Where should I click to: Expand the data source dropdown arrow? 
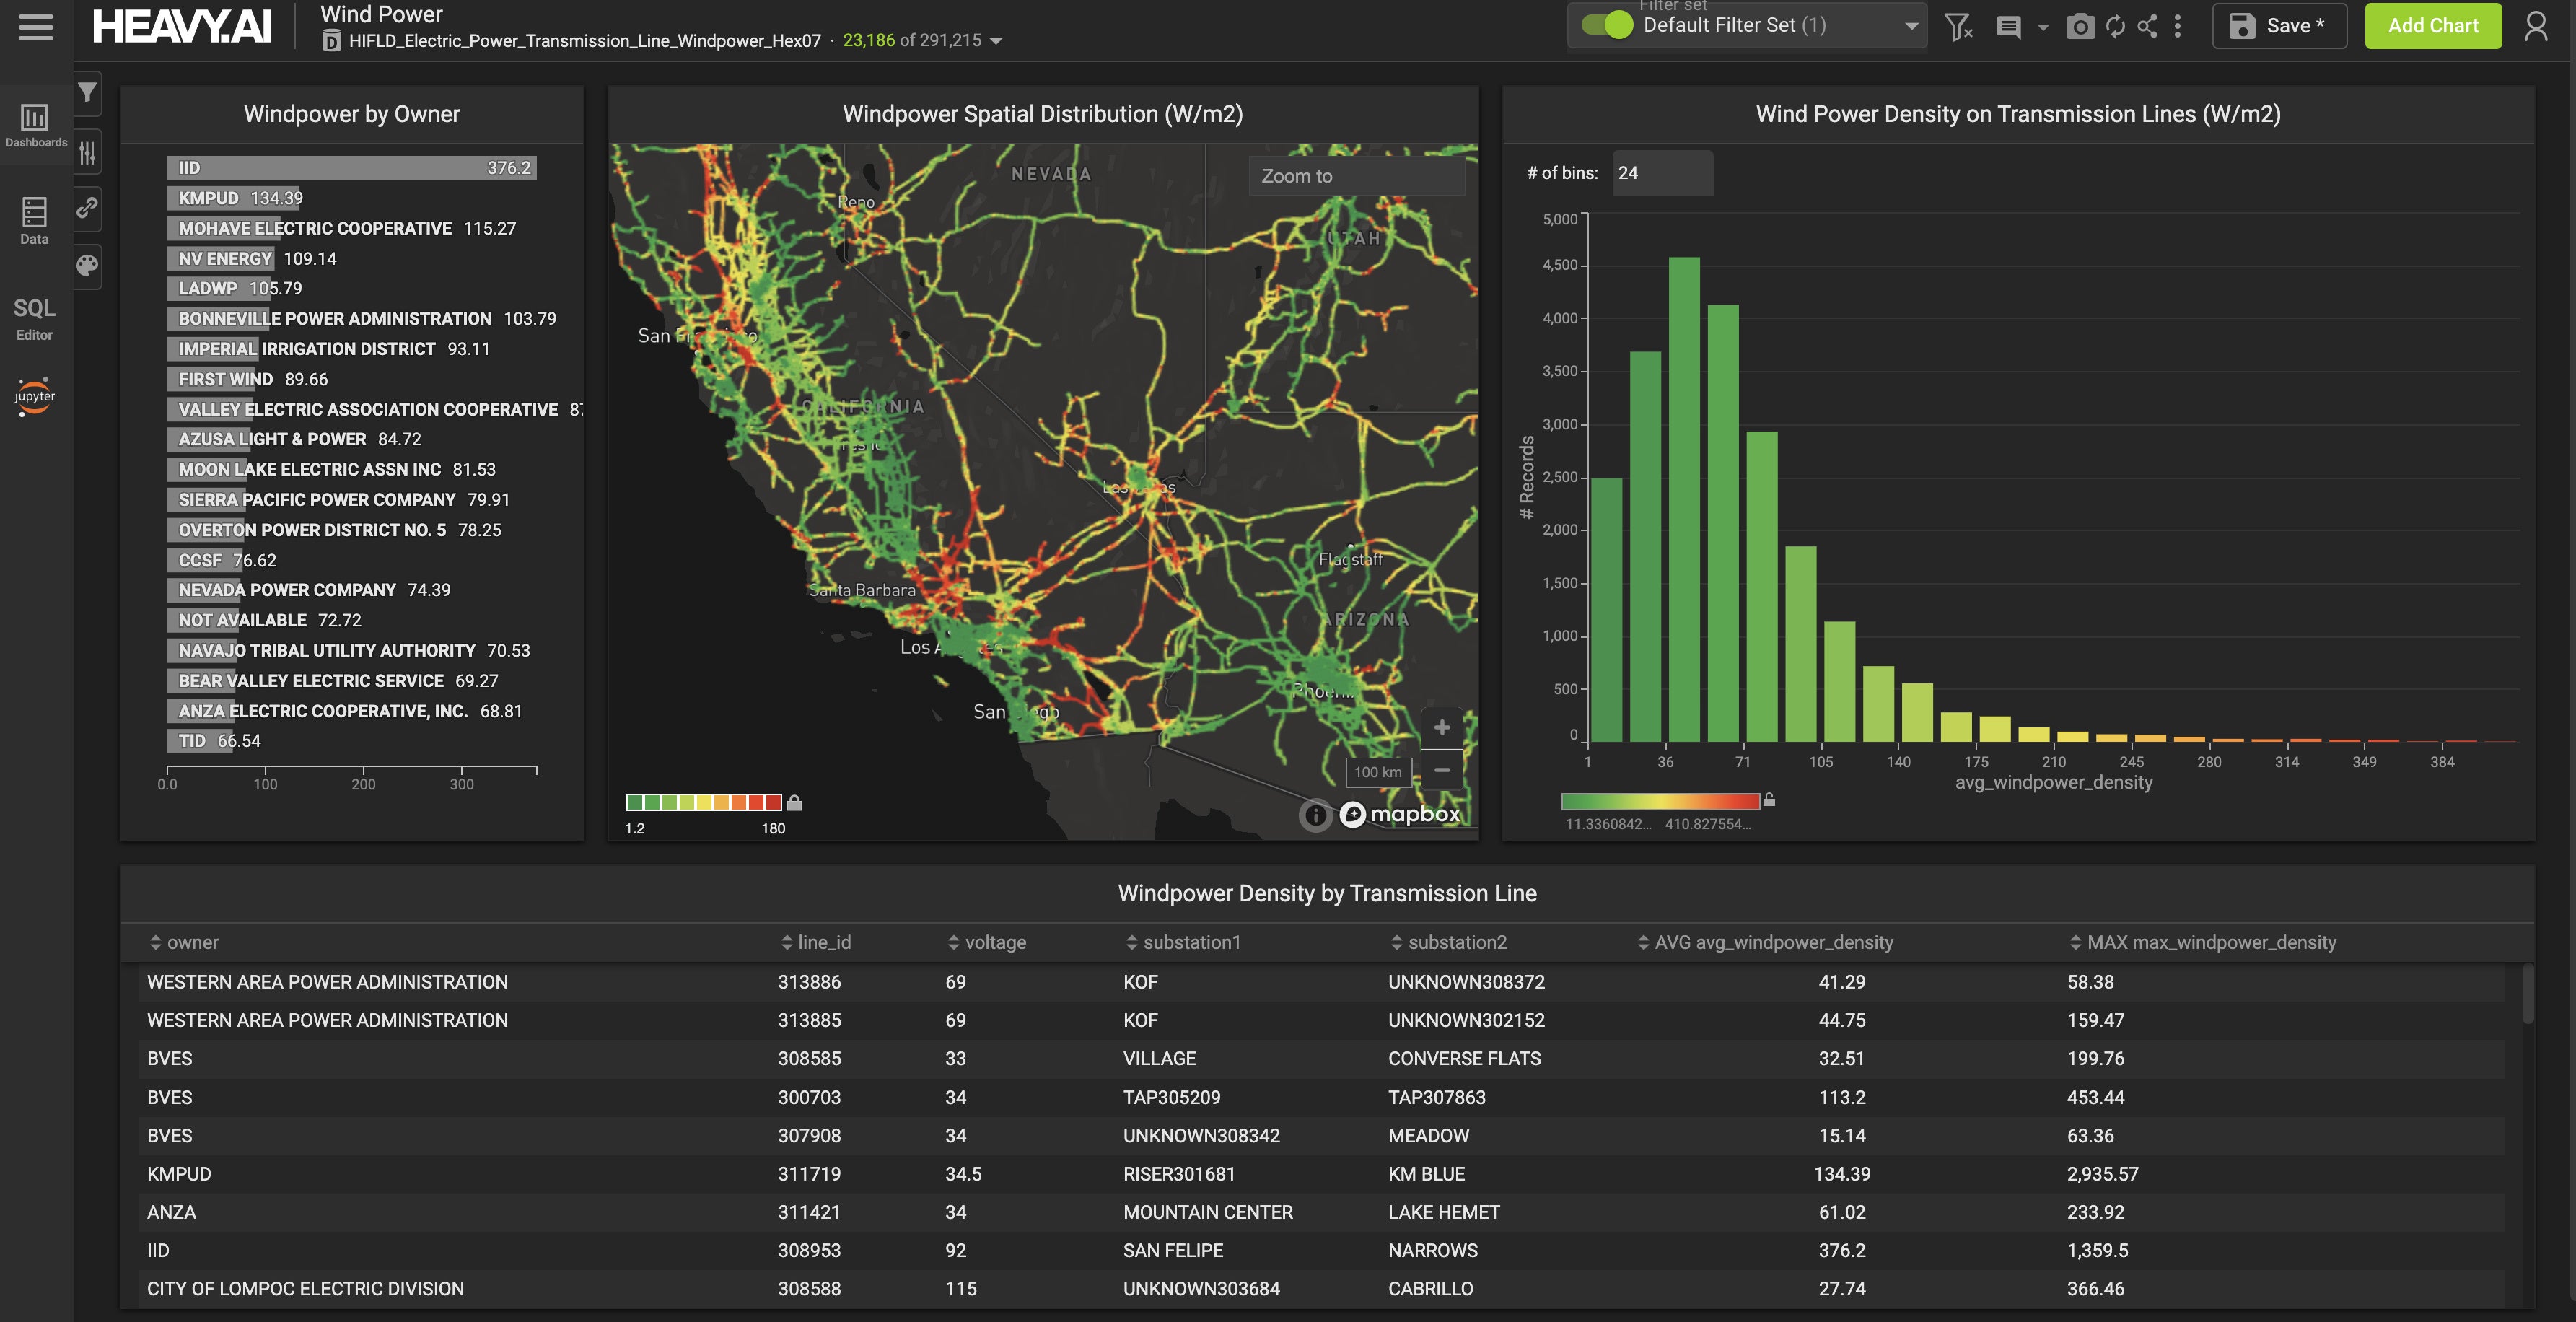tap(996, 41)
